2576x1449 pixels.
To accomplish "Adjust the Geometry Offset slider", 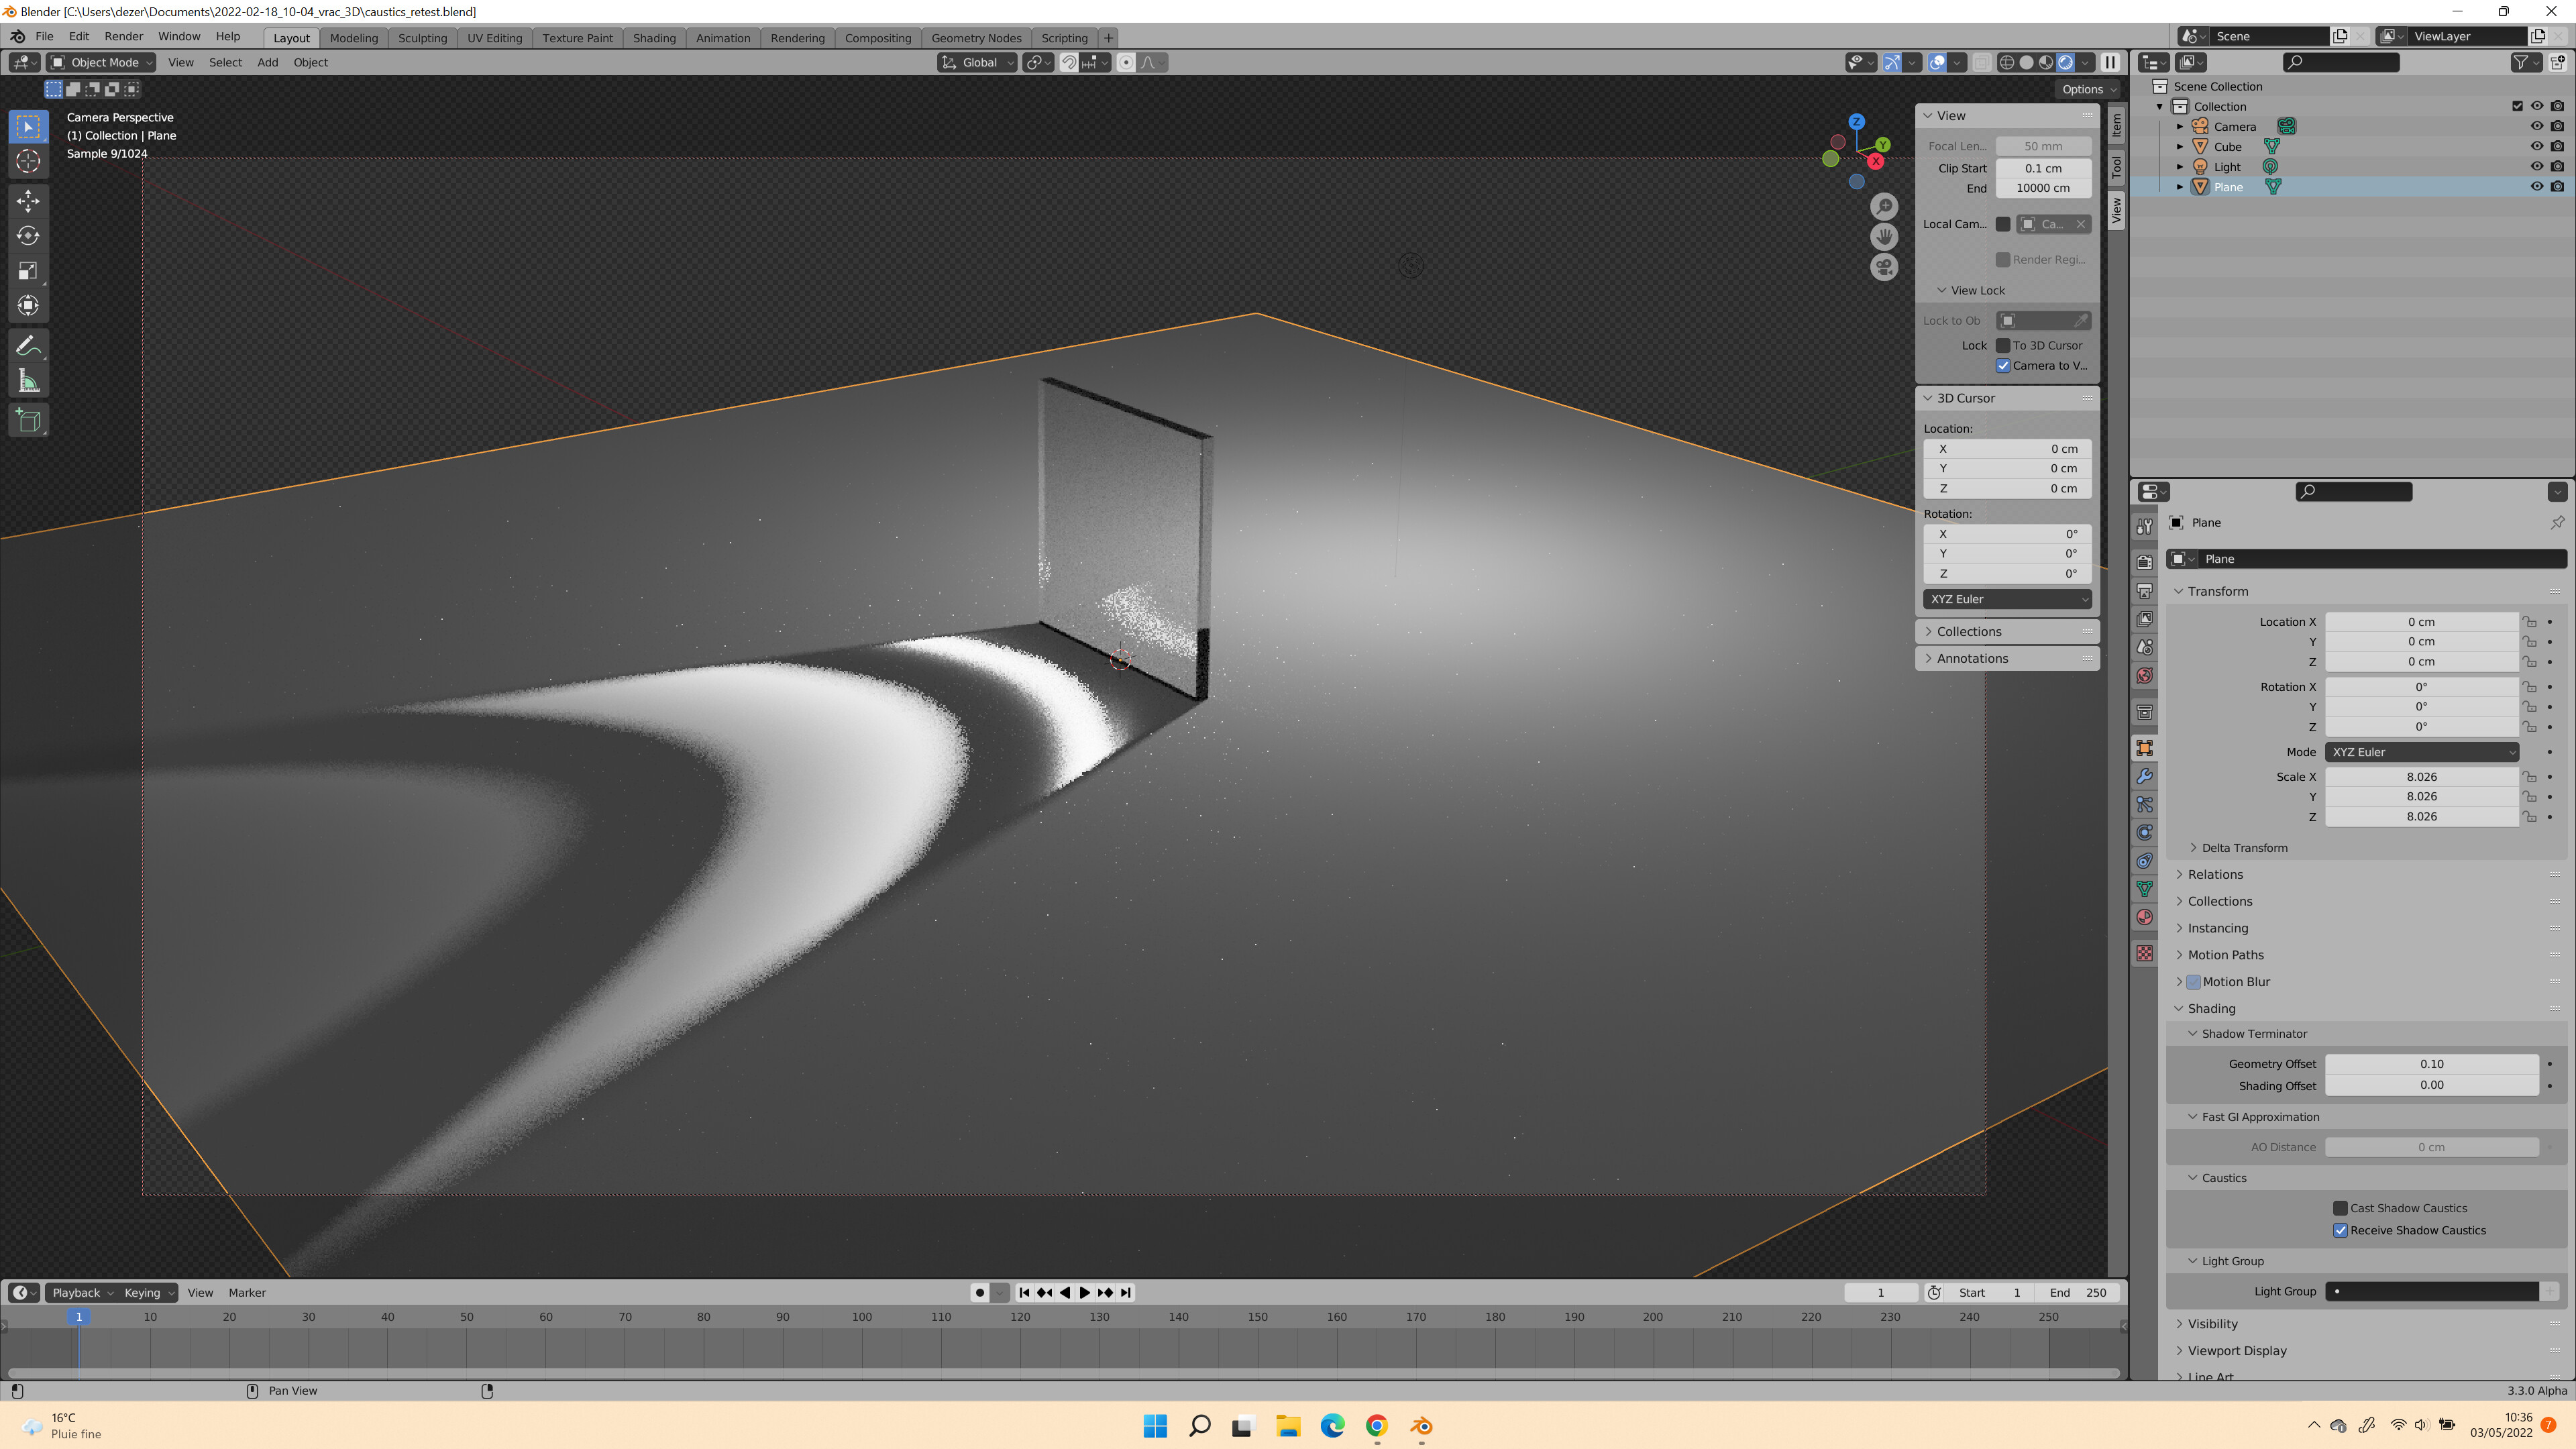I will (x=2431, y=1064).
